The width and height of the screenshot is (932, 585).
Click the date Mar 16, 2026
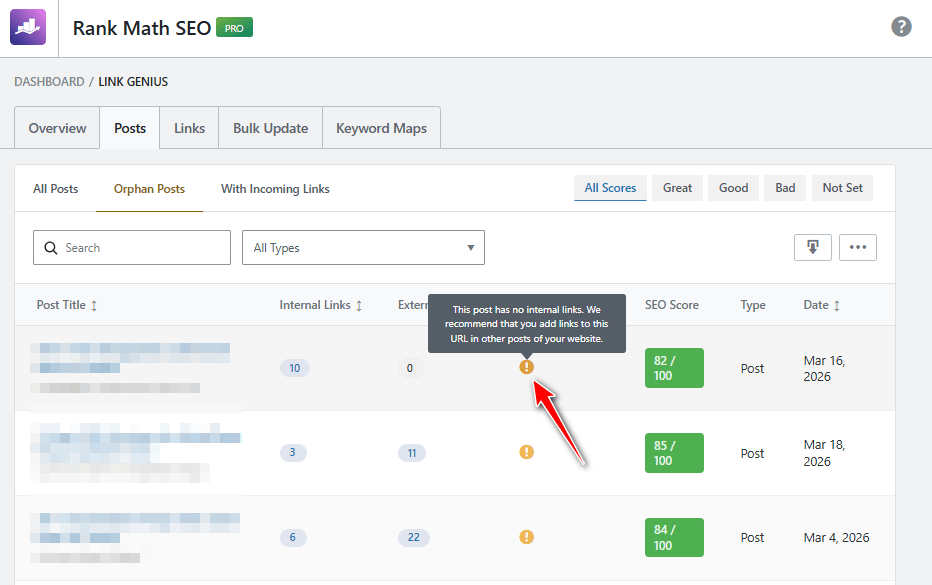pyautogui.click(x=824, y=369)
